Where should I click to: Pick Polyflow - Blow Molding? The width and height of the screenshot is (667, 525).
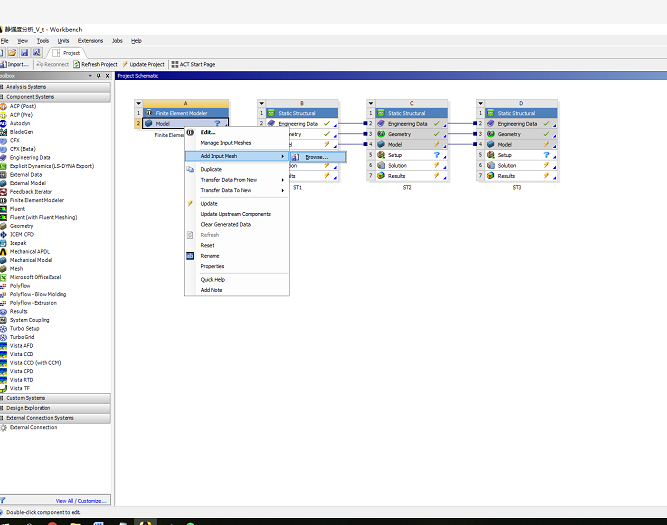click(x=38, y=294)
